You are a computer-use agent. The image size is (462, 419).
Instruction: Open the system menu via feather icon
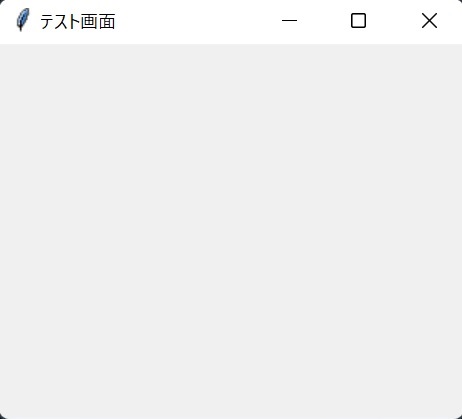point(23,20)
